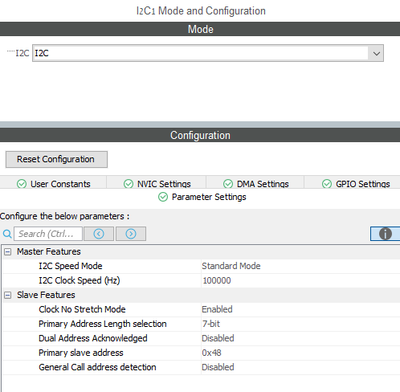Select the Clock No Stretch Mode Enabled value

(217, 309)
